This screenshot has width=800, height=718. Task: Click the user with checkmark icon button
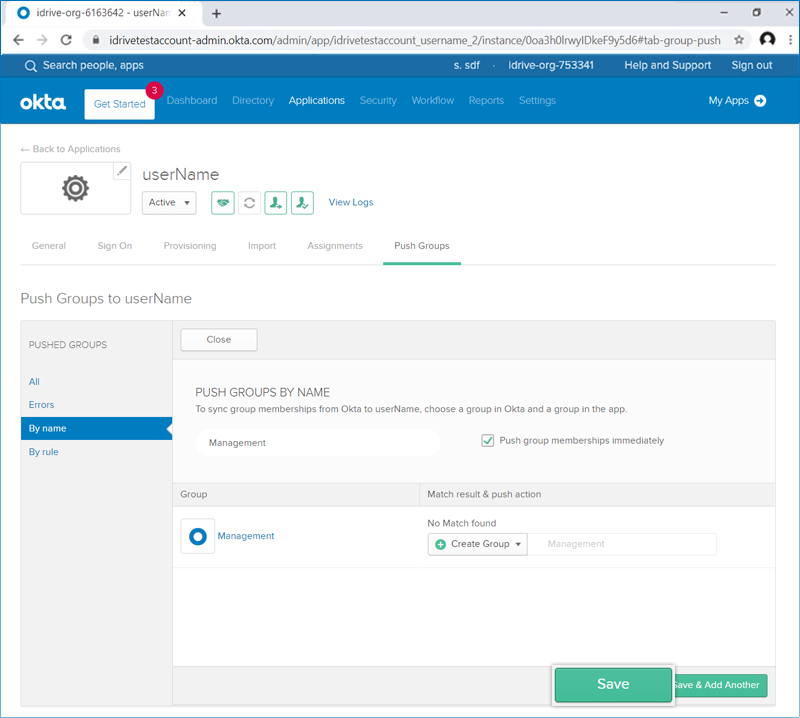pos(303,203)
